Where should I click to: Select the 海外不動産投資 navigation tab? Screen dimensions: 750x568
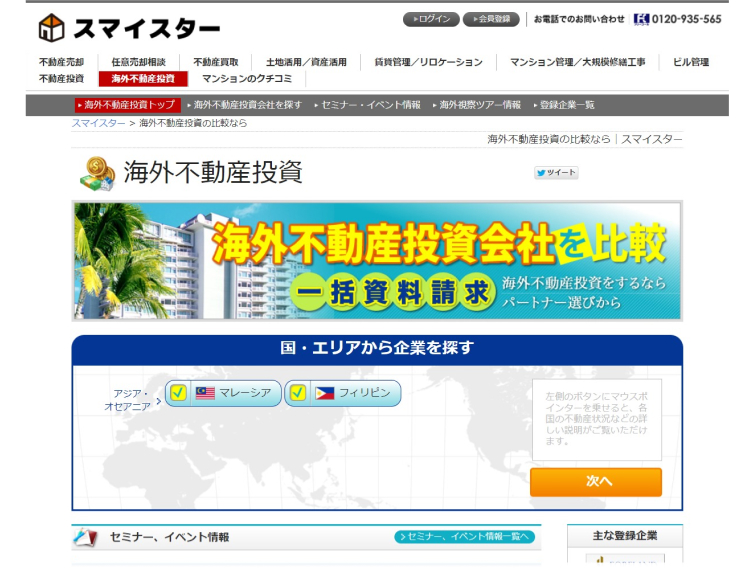[143, 78]
